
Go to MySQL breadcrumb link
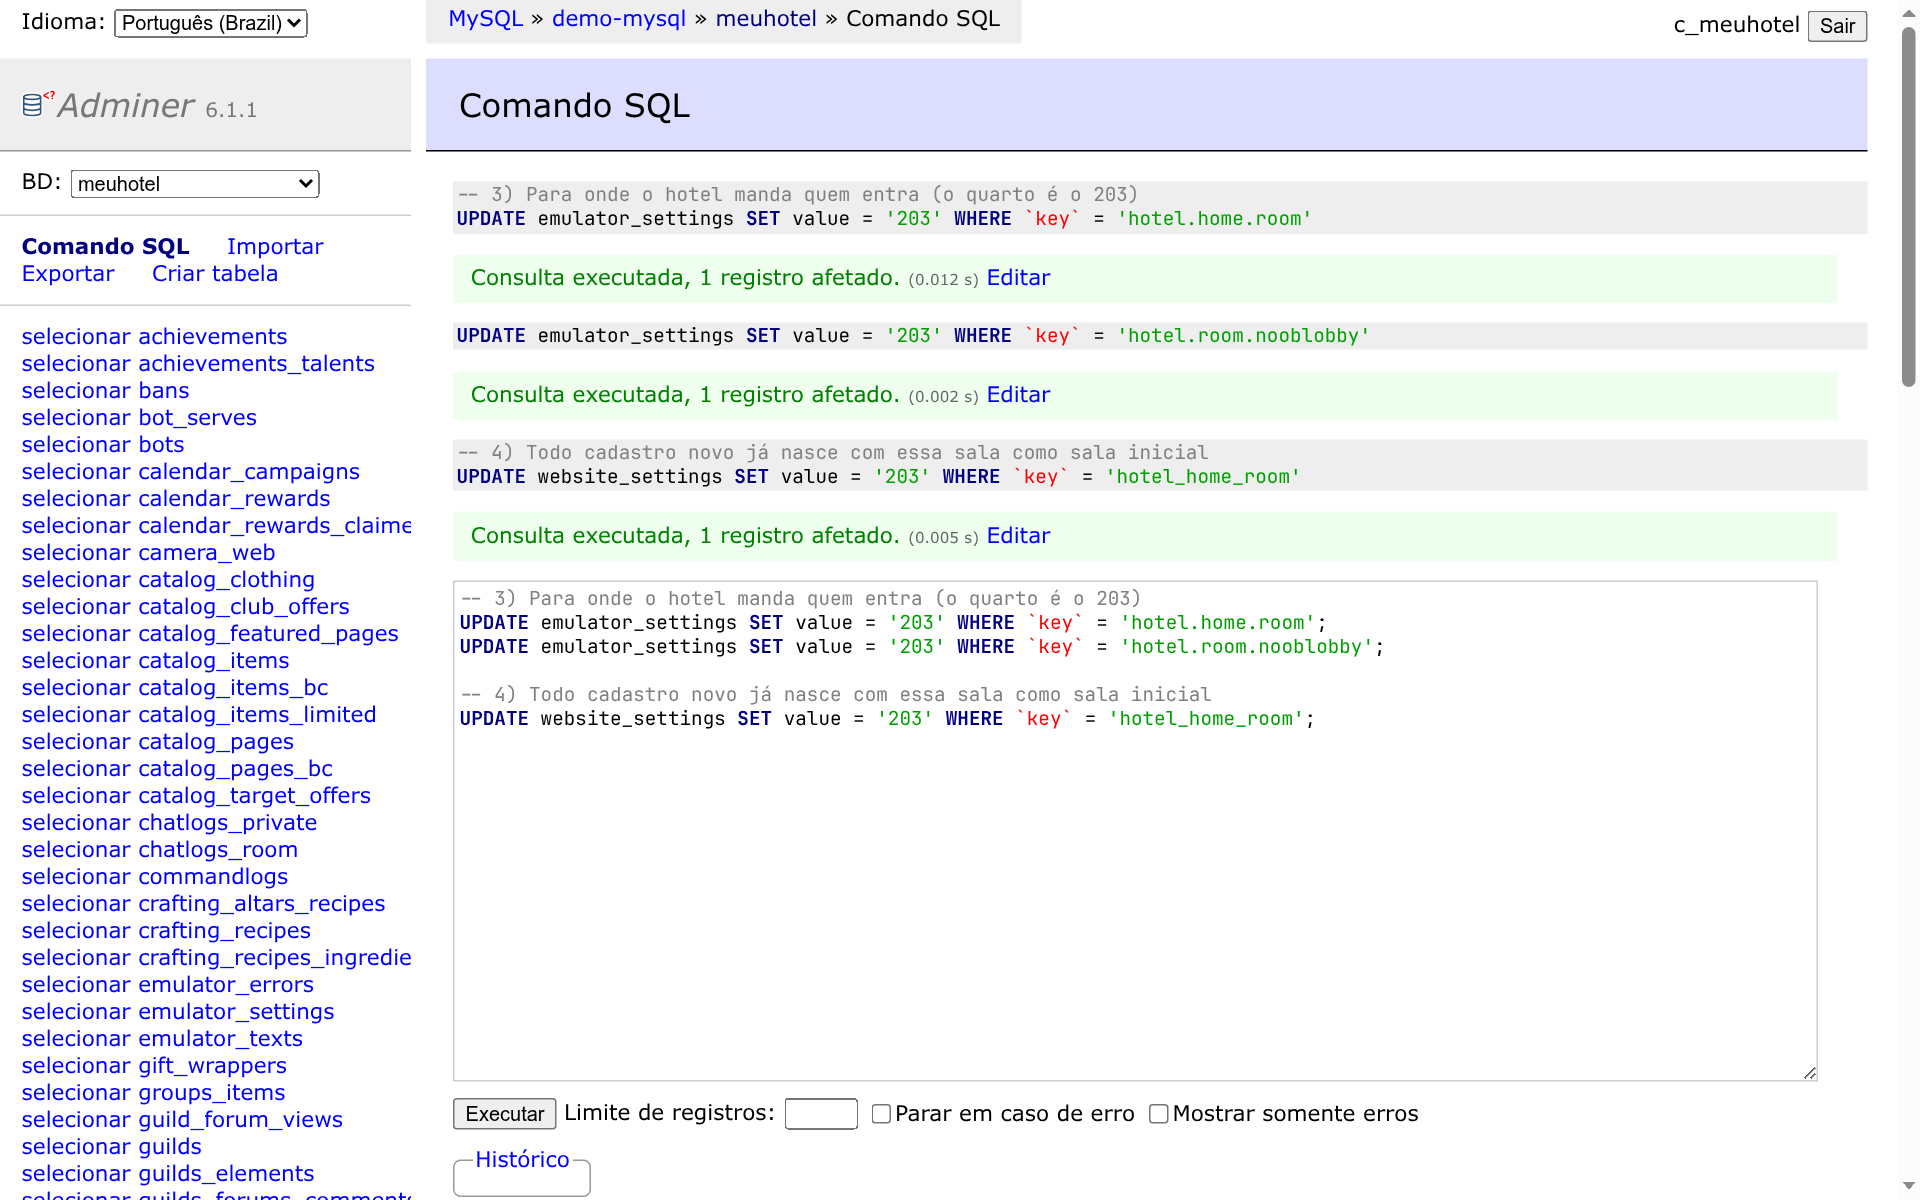pyautogui.click(x=486, y=19)
